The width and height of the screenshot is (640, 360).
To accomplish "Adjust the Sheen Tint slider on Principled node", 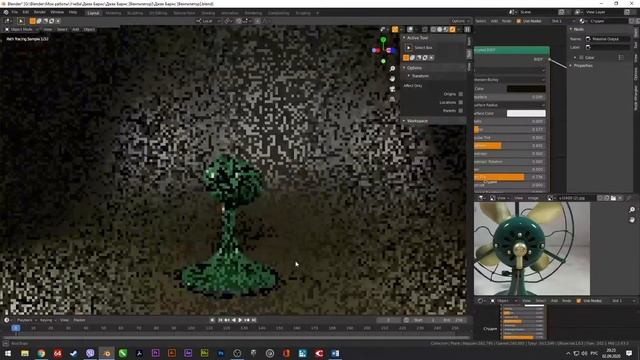I will tap(509, 177).
